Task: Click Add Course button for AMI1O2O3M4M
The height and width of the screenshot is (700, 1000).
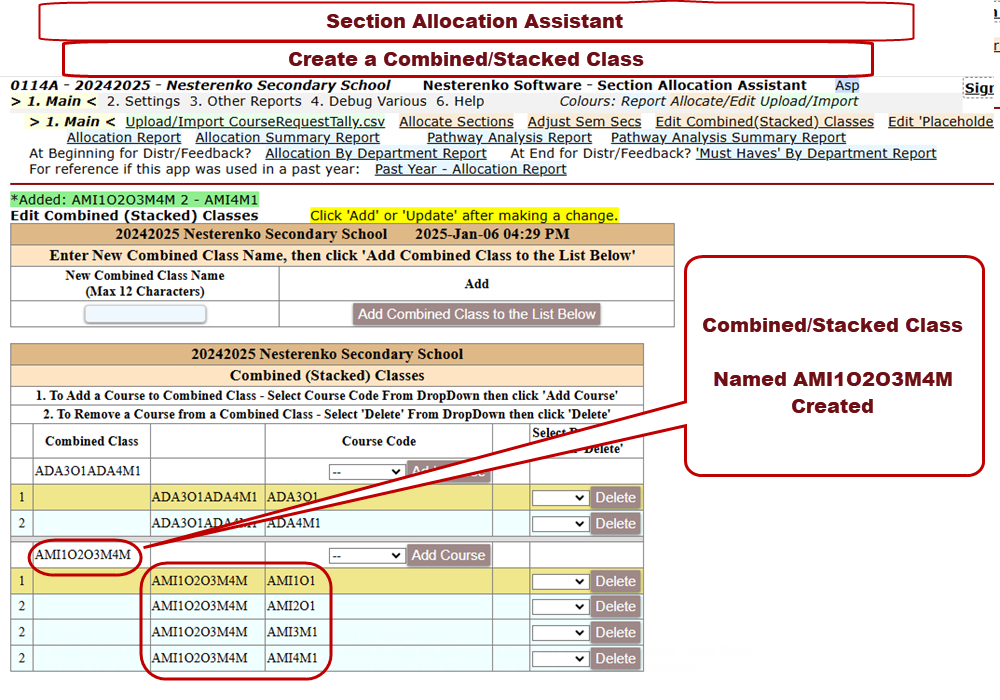Action: click(x=448, y=556)
